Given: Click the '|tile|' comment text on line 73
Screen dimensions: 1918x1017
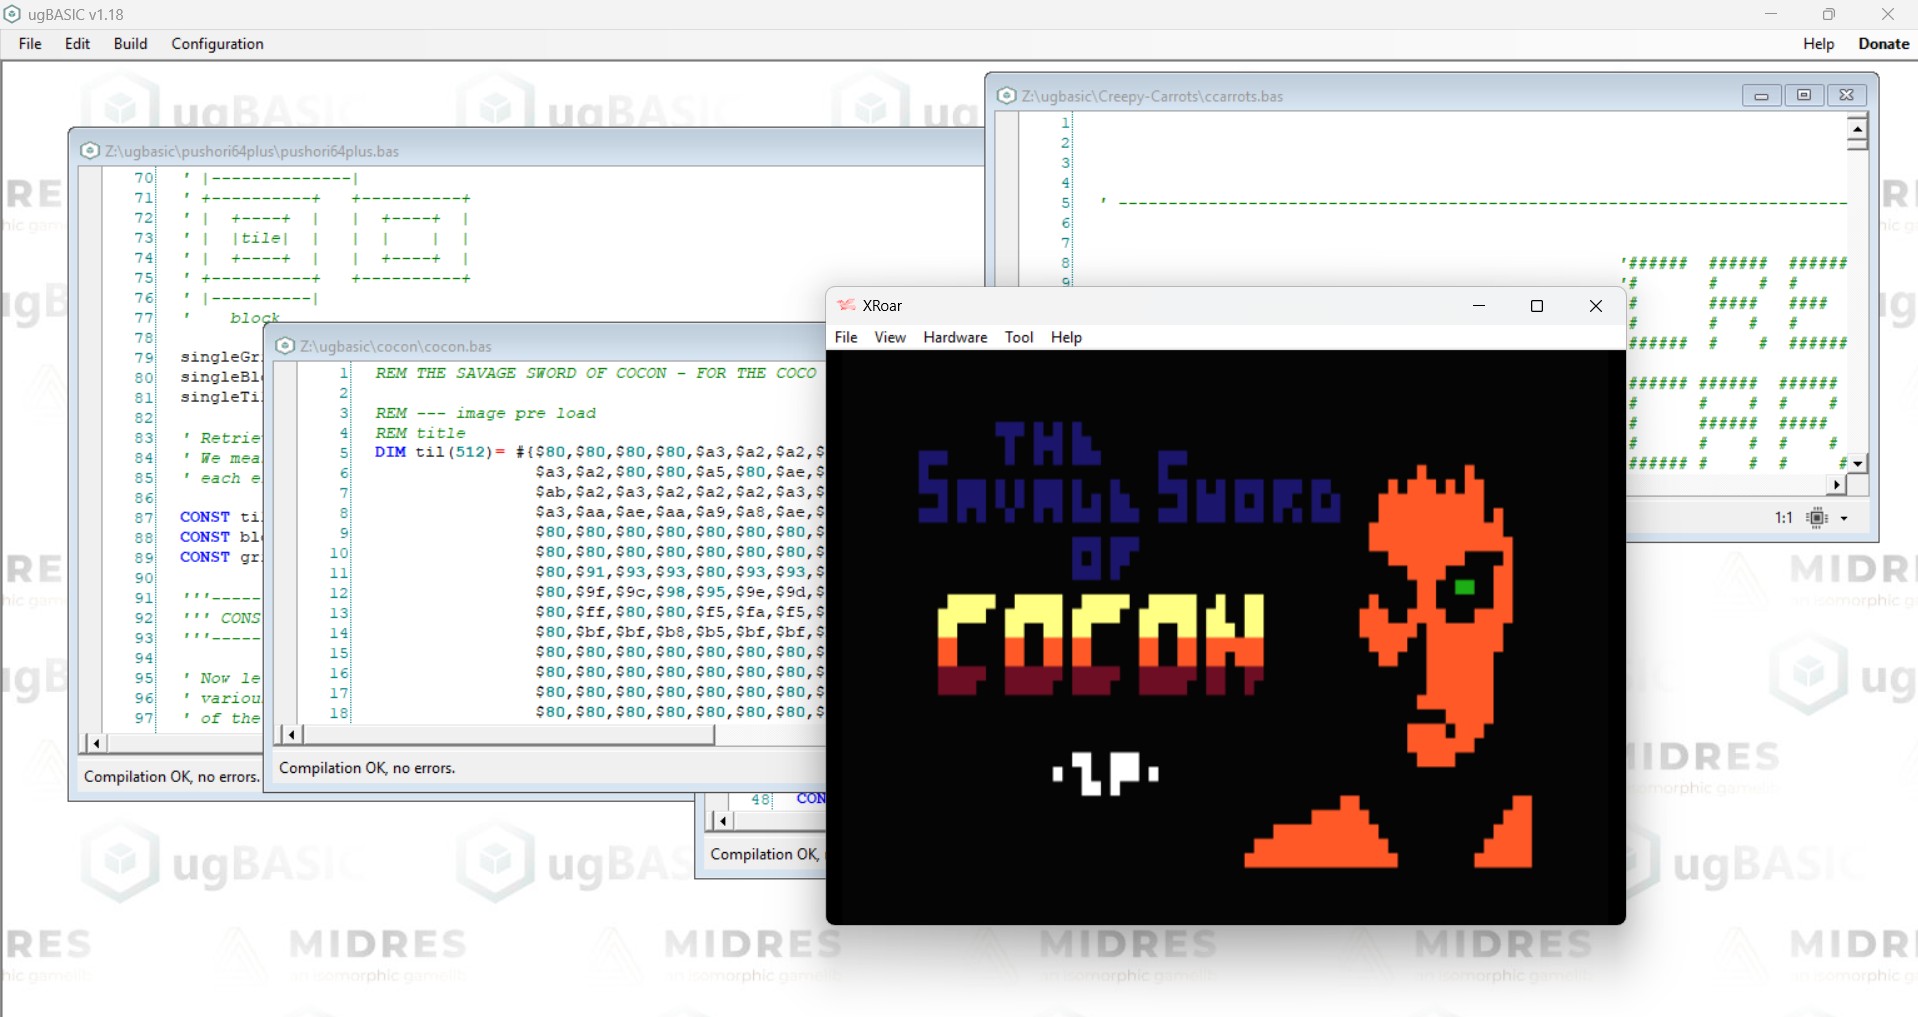Looking at the screenshot, I should (260, 238).
